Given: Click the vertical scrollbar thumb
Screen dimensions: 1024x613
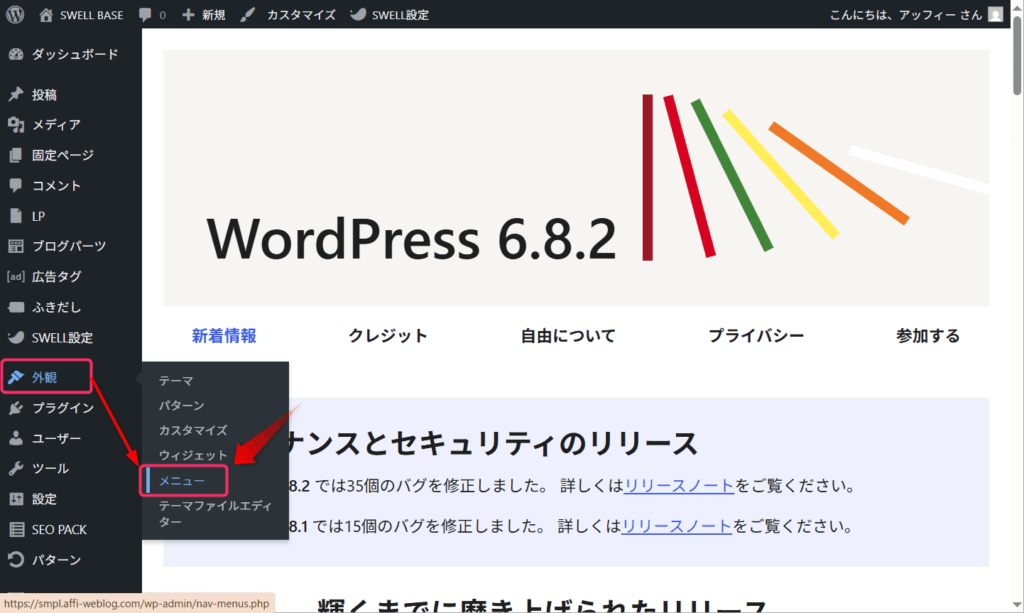Looking at the screenshot, I should [x=1017, y=55].
